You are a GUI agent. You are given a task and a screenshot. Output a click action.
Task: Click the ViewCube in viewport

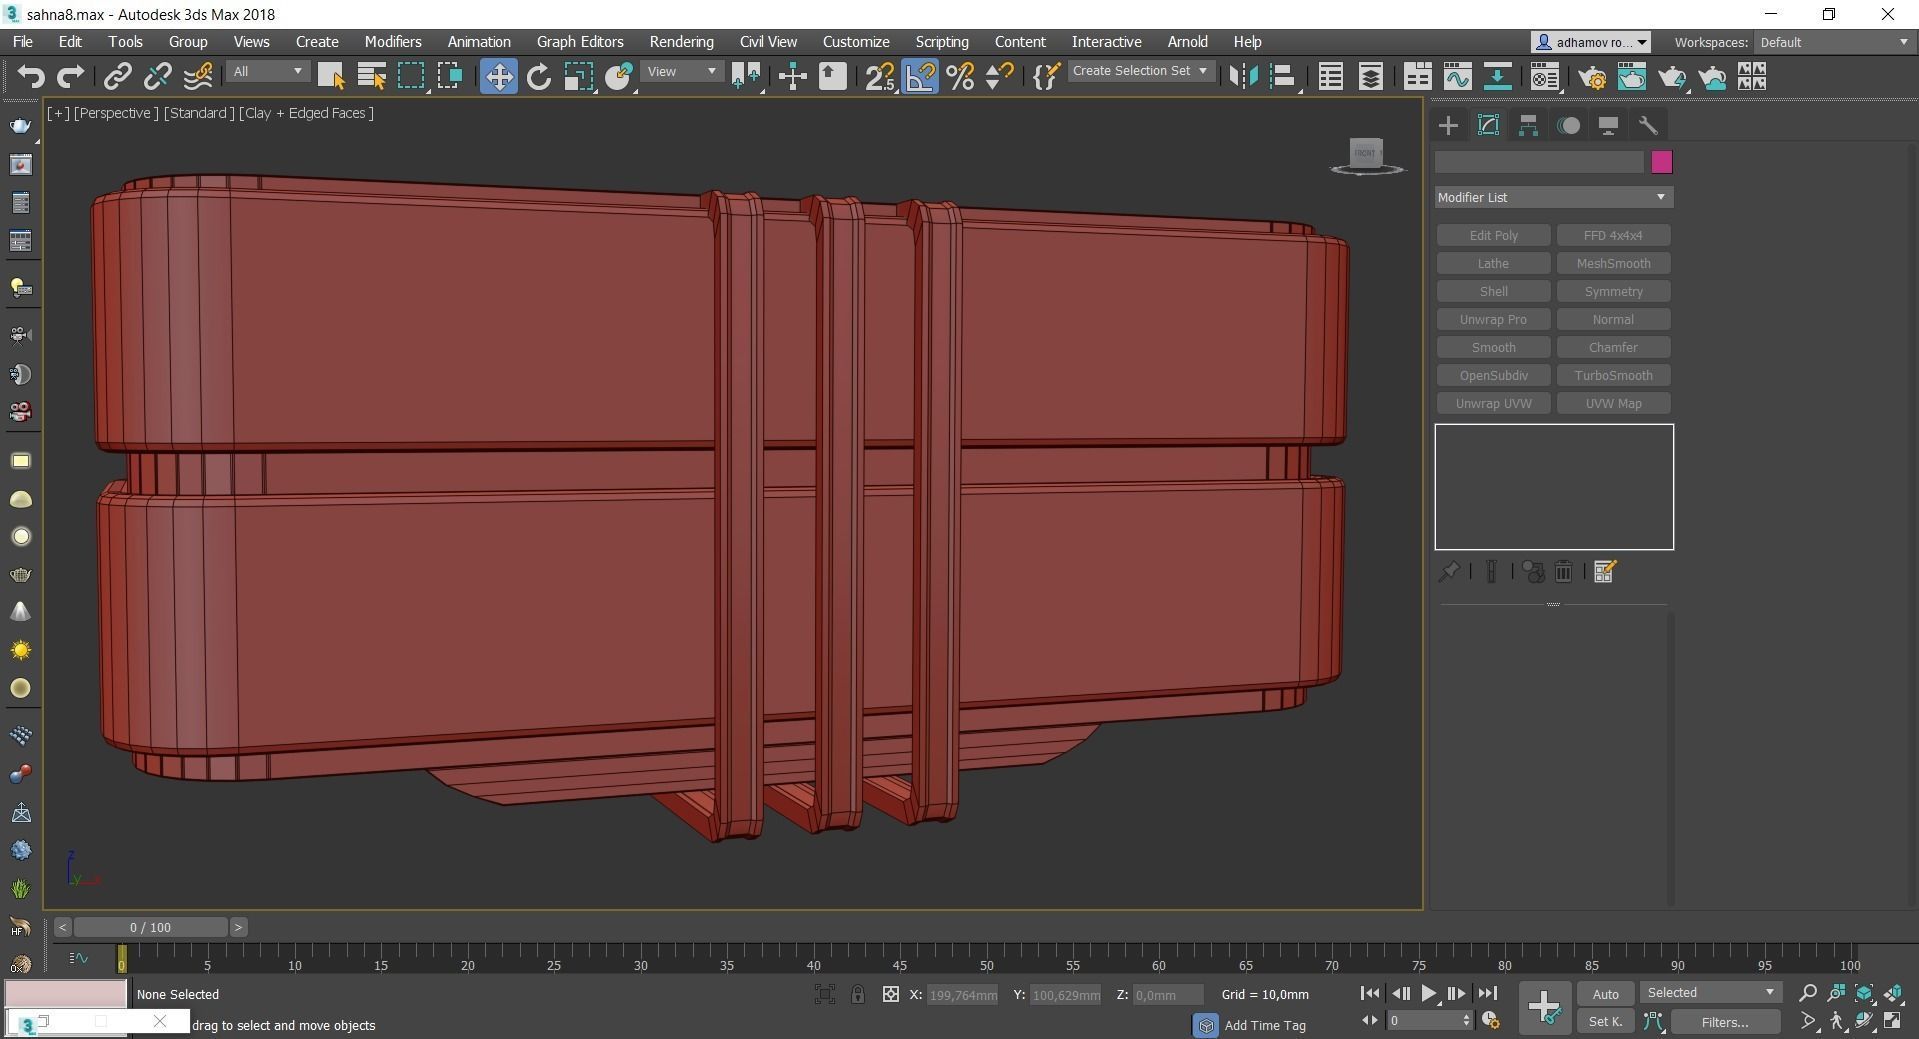pyautogui.click(x=1366, y=154)
